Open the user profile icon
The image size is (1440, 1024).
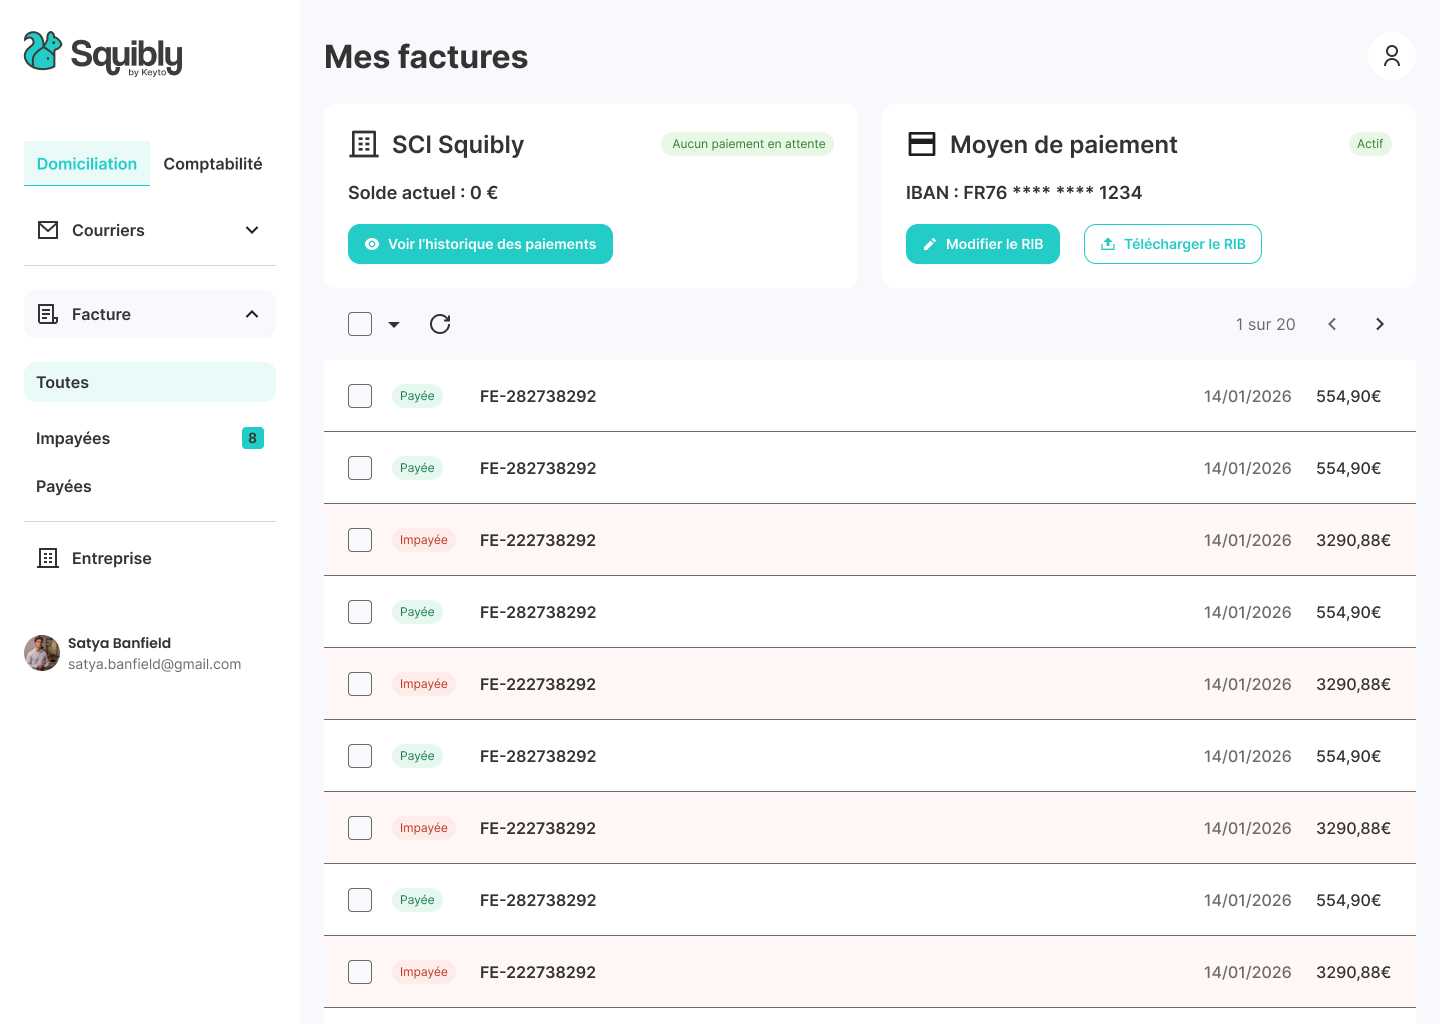(1391, 56)
